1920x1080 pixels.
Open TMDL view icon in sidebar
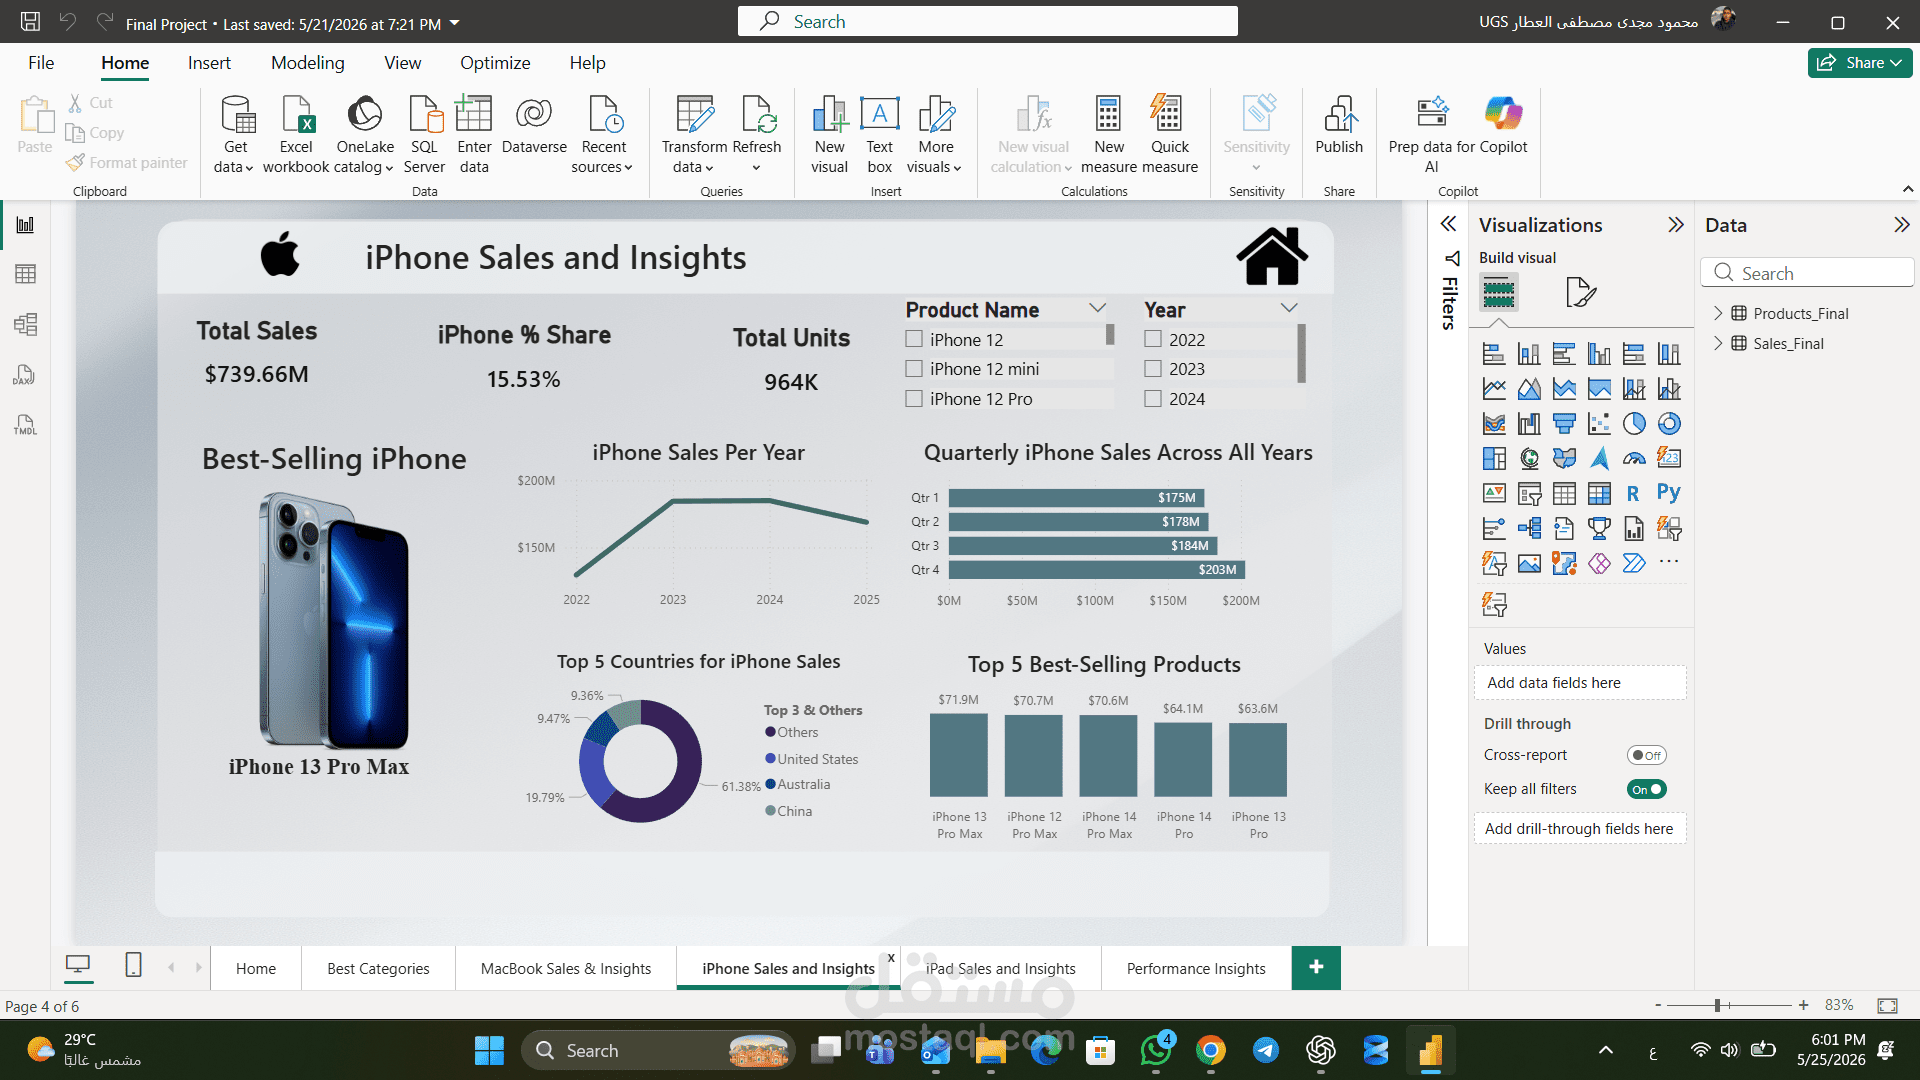25,425
